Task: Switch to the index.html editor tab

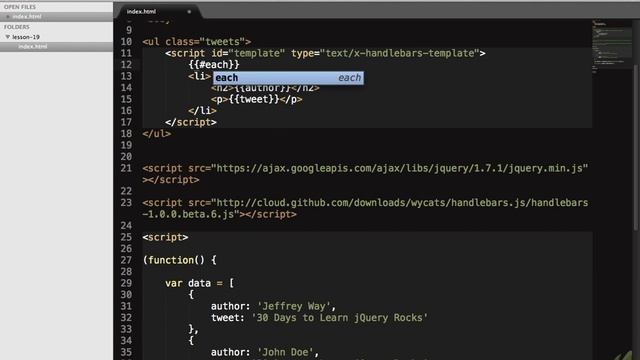Action: [141, 12]
